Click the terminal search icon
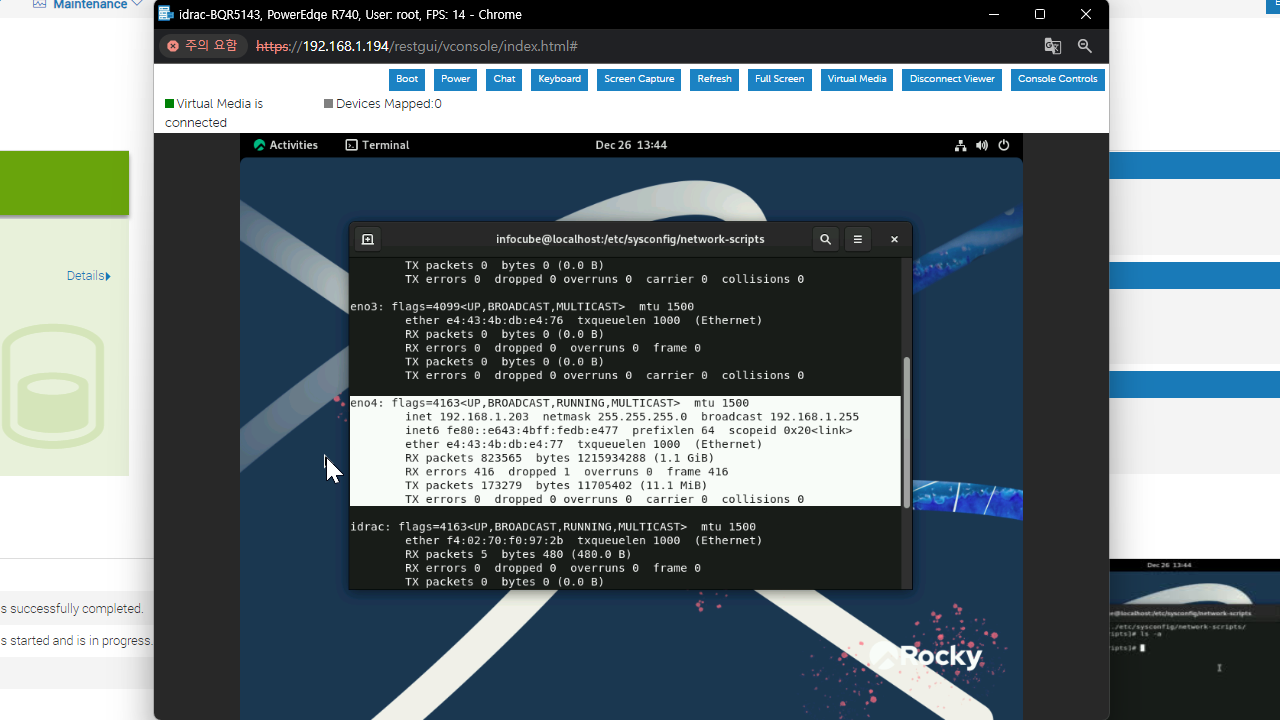 pos(825,239)
